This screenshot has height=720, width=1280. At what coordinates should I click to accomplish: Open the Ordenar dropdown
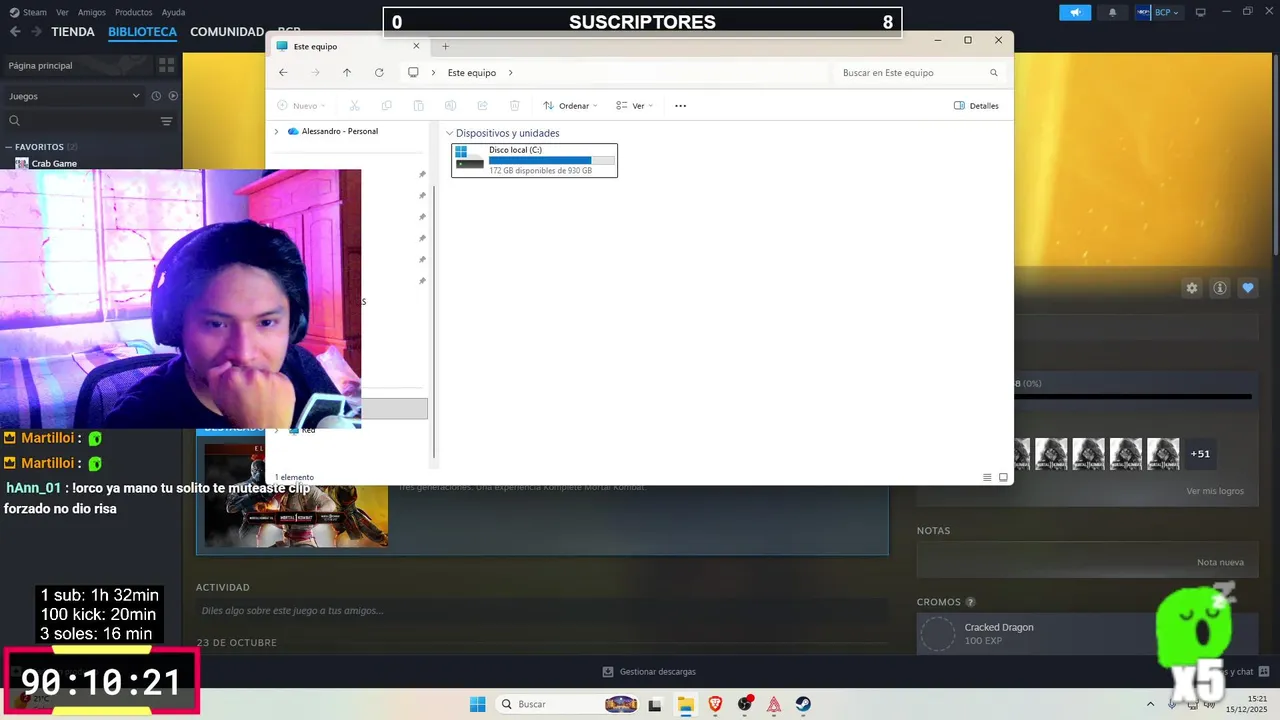pos(570,106)
